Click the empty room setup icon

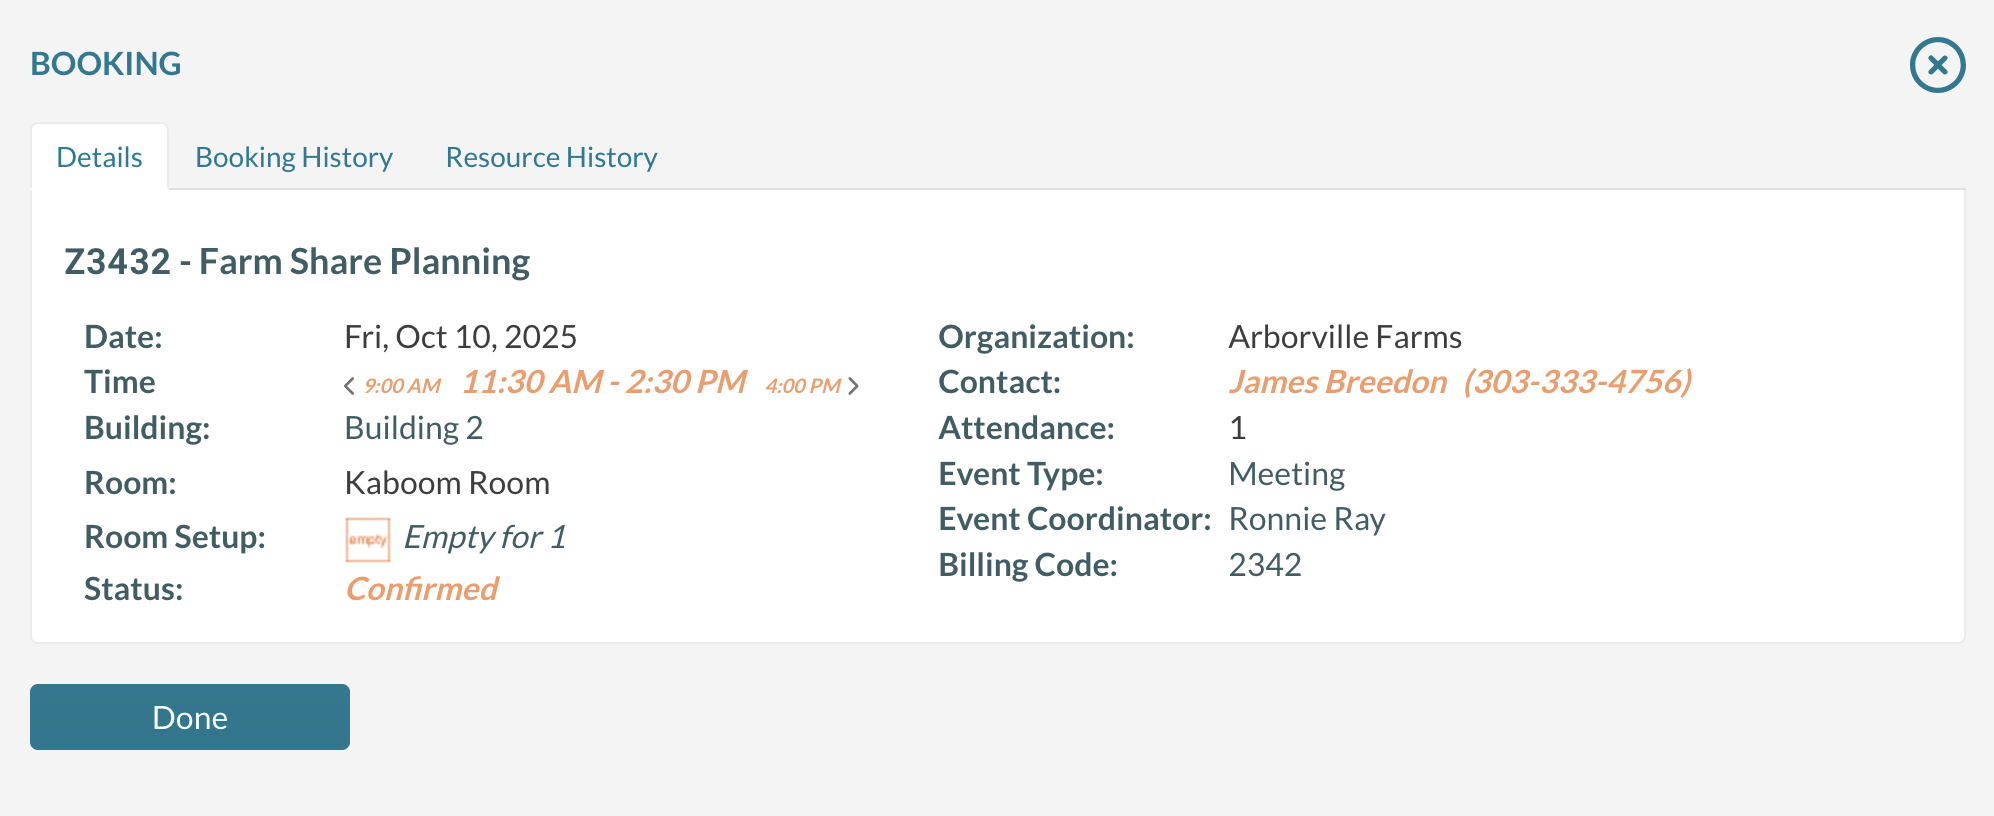pos(367,539)
